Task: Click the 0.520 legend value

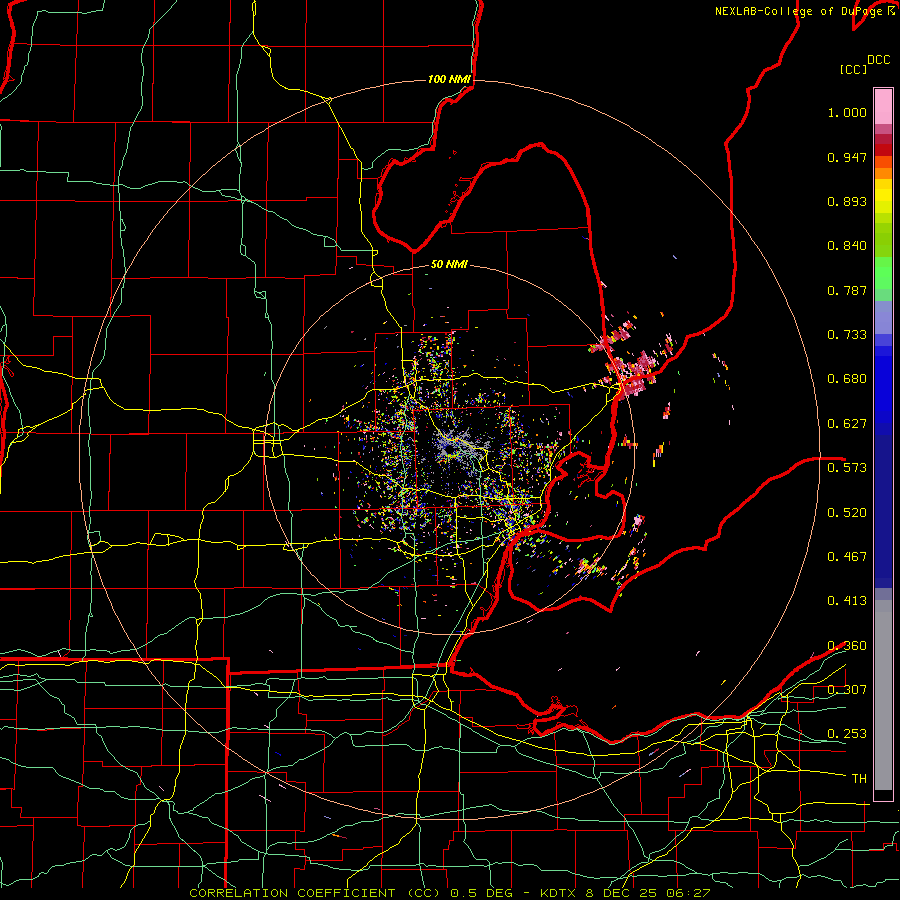Action: coord(847,513)
